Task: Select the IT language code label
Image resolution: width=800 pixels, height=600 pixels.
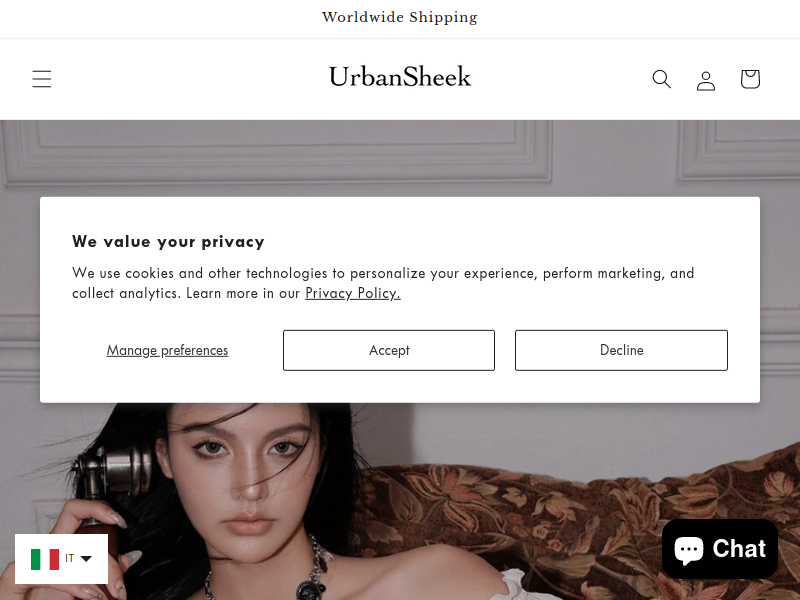Action: click(x=70, y=558)
